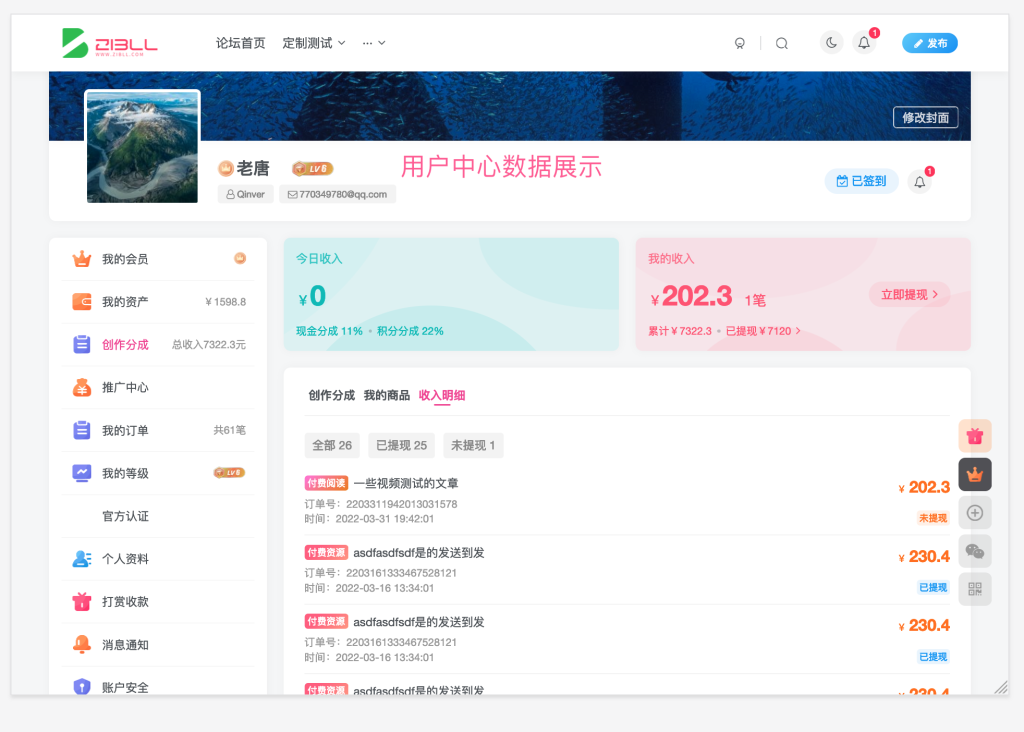Open top bar notification bell with badge

tap(864, 43)
